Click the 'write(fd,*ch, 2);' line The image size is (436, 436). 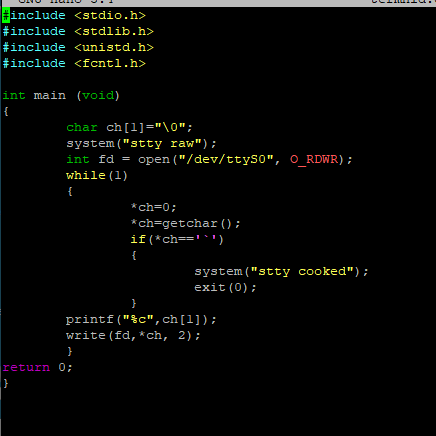point(133,335)
